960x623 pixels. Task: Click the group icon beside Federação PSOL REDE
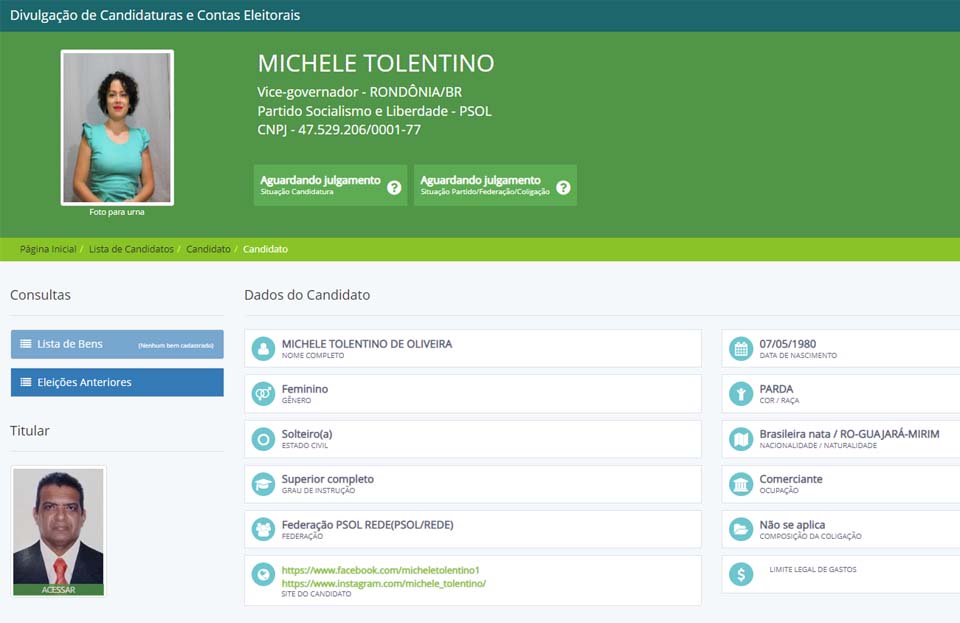(x=263, y=530)
